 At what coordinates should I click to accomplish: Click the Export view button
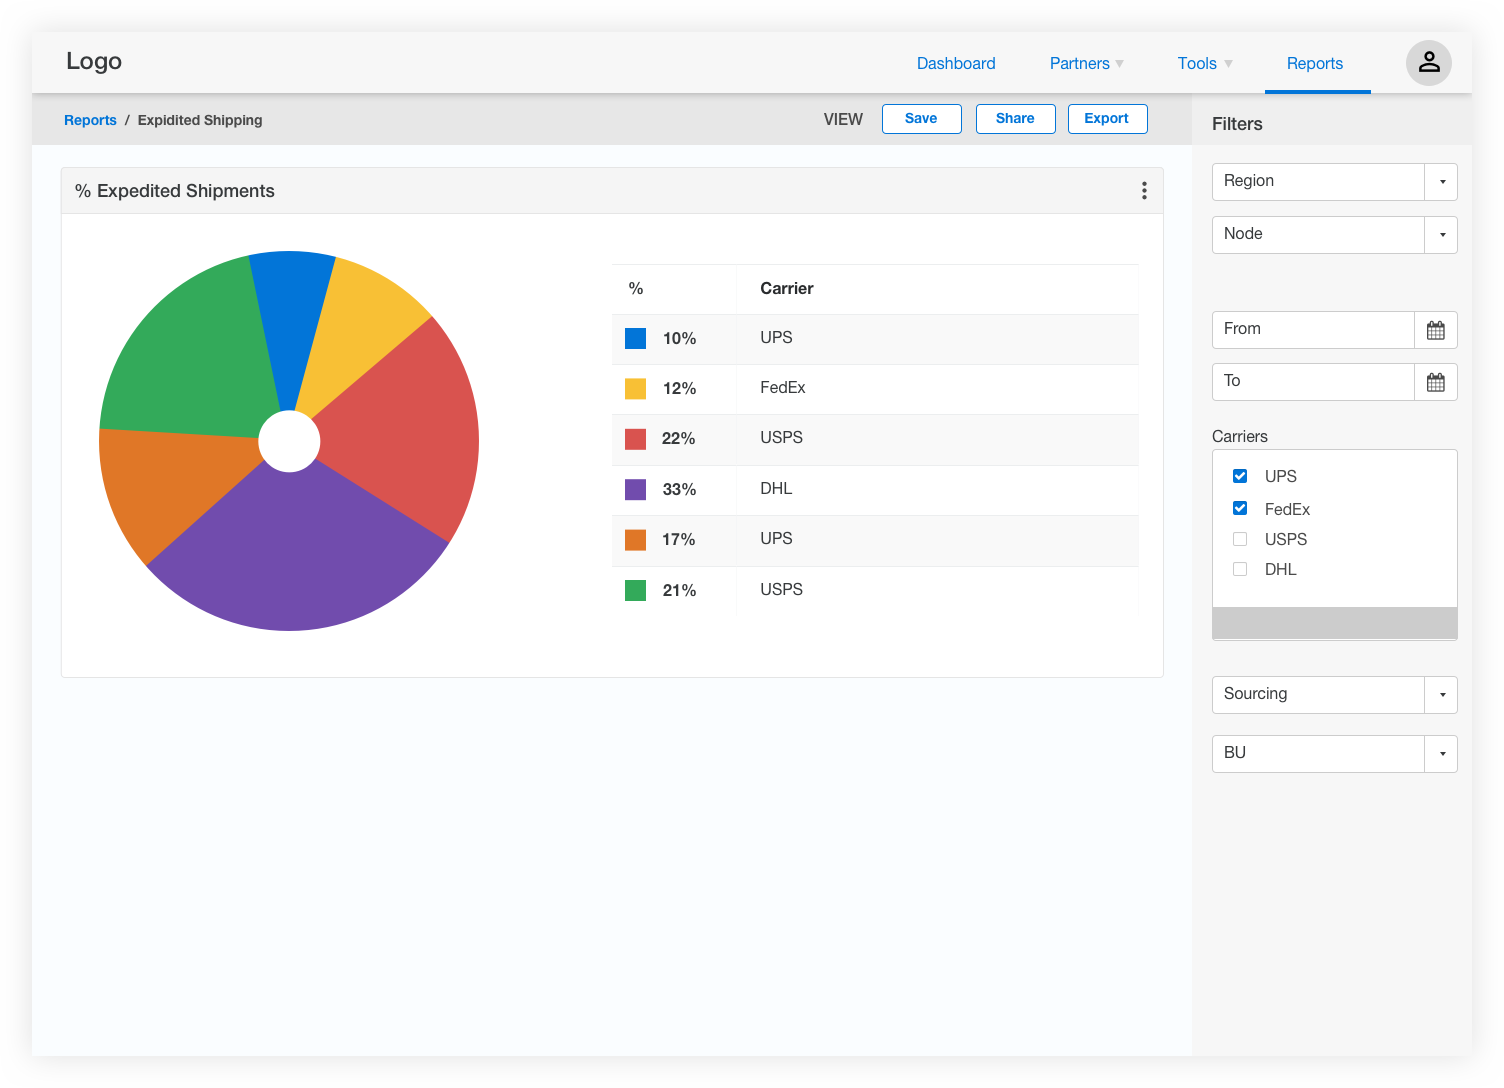(1107, 118)
